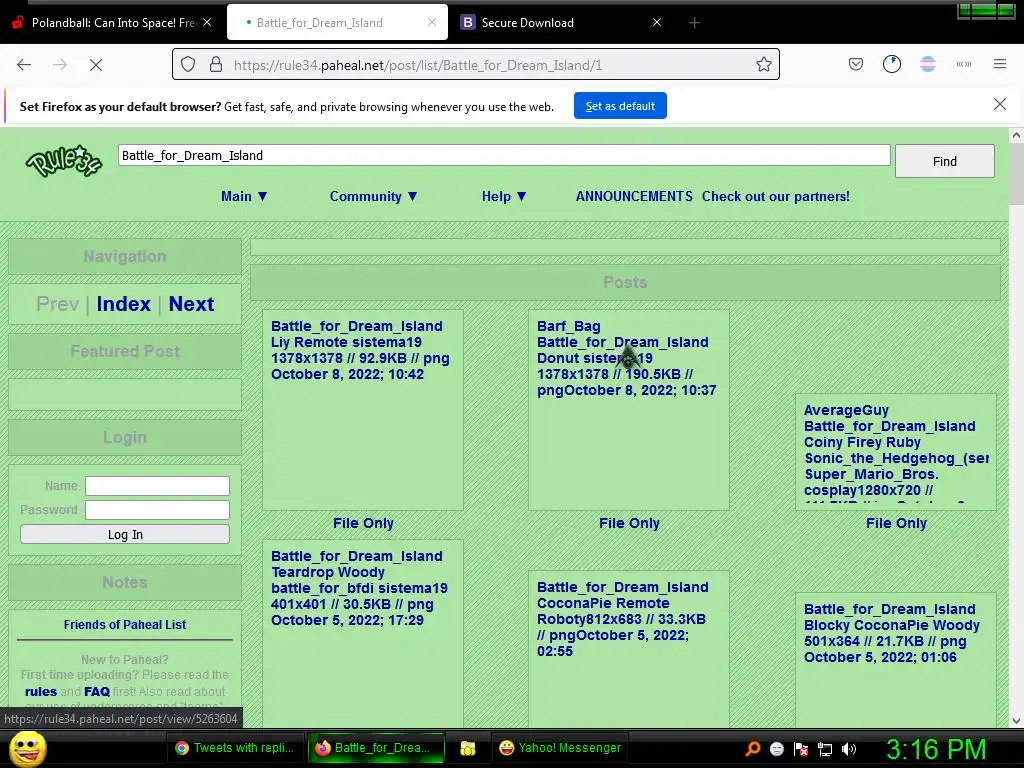Viewport: 1024px width, 768px height.
Task: Switch to the Polandball: Can Into Space tab
Action: (x=112, y=22)
